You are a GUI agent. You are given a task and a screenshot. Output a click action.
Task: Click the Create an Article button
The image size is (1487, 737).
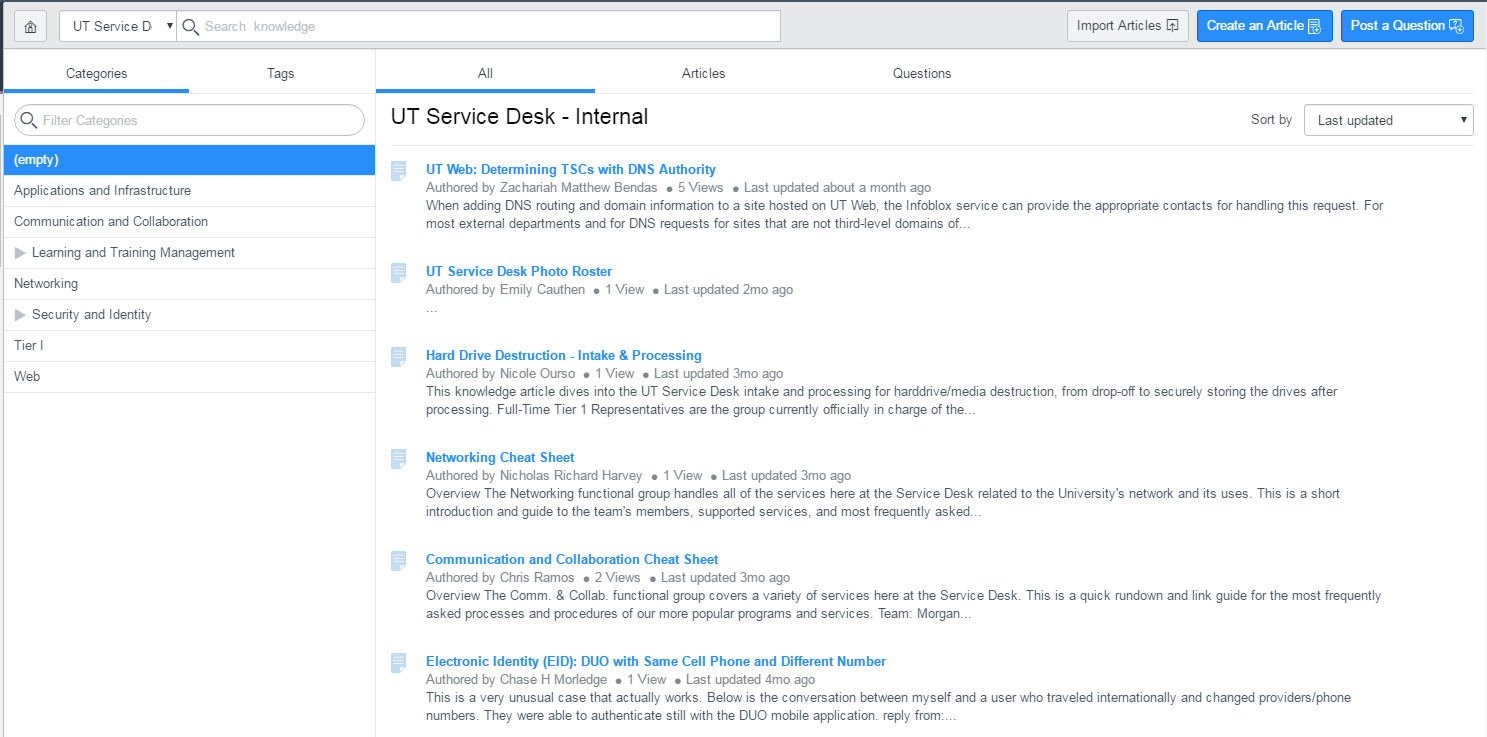pyautogui.click(x=1264, y=26)
